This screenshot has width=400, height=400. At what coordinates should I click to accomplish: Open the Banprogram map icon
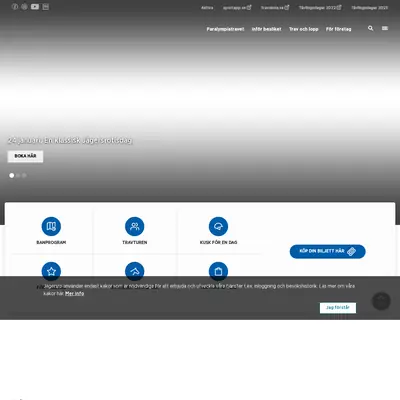51,226
